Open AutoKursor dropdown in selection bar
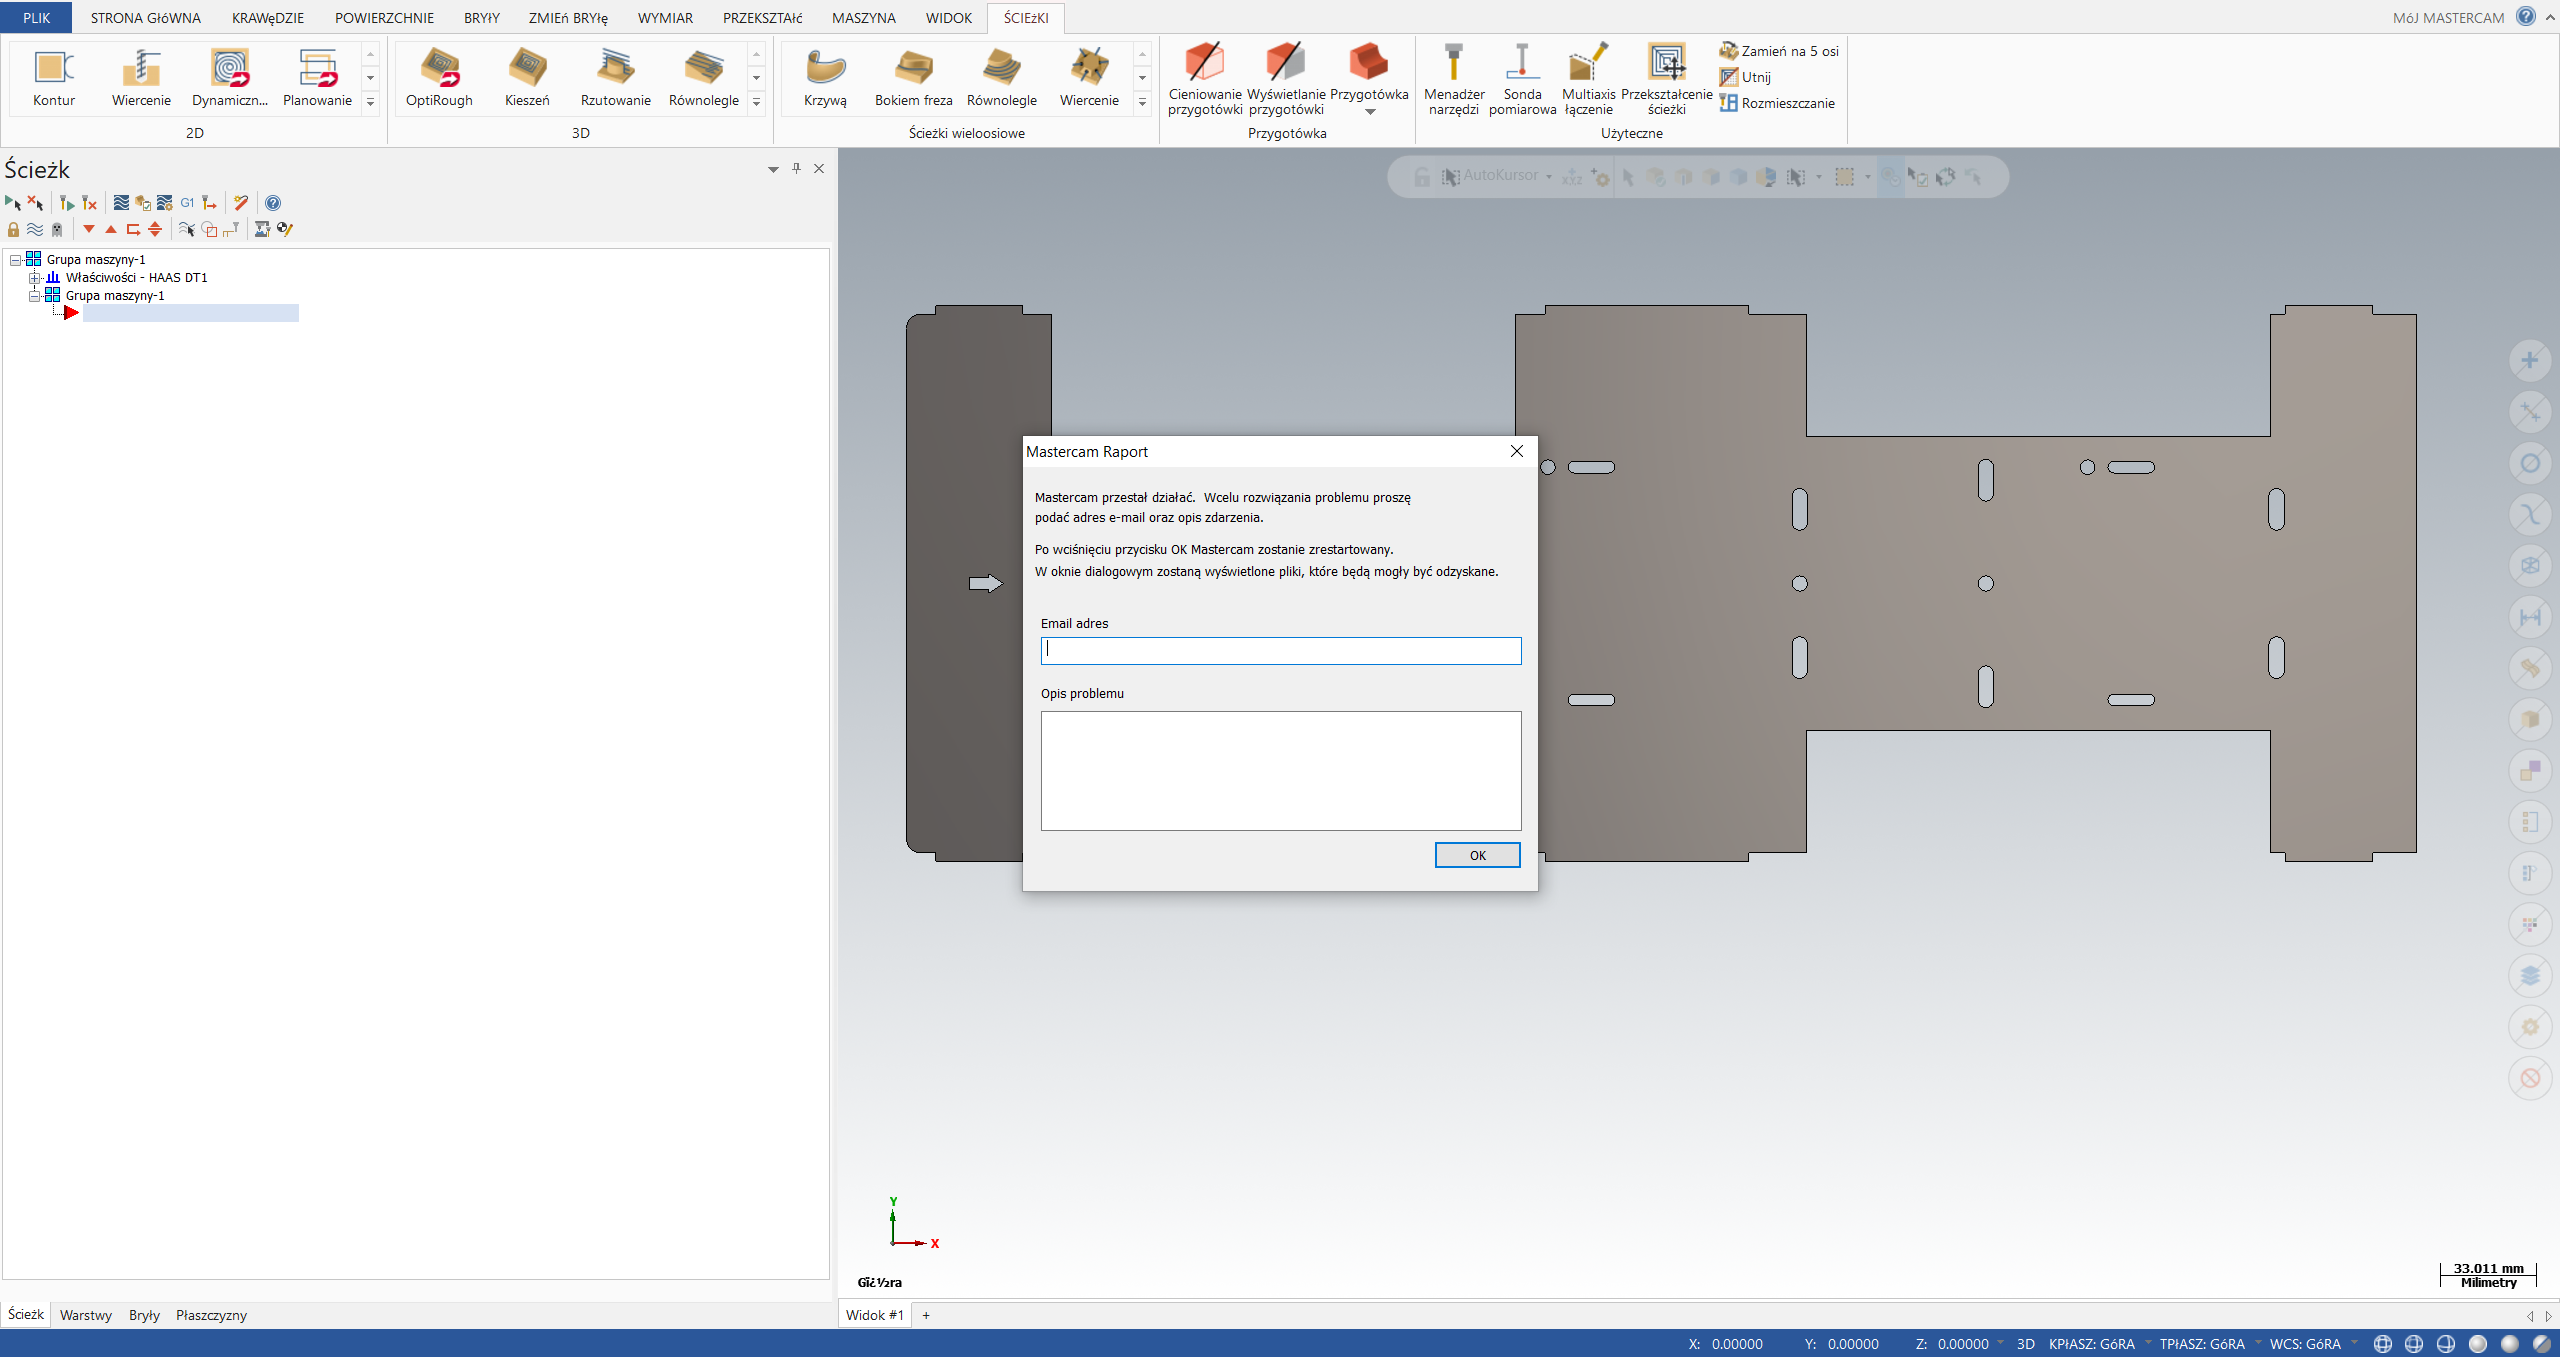Viewport: 2560px width, 1357px height. click(x=1549, y=177)
